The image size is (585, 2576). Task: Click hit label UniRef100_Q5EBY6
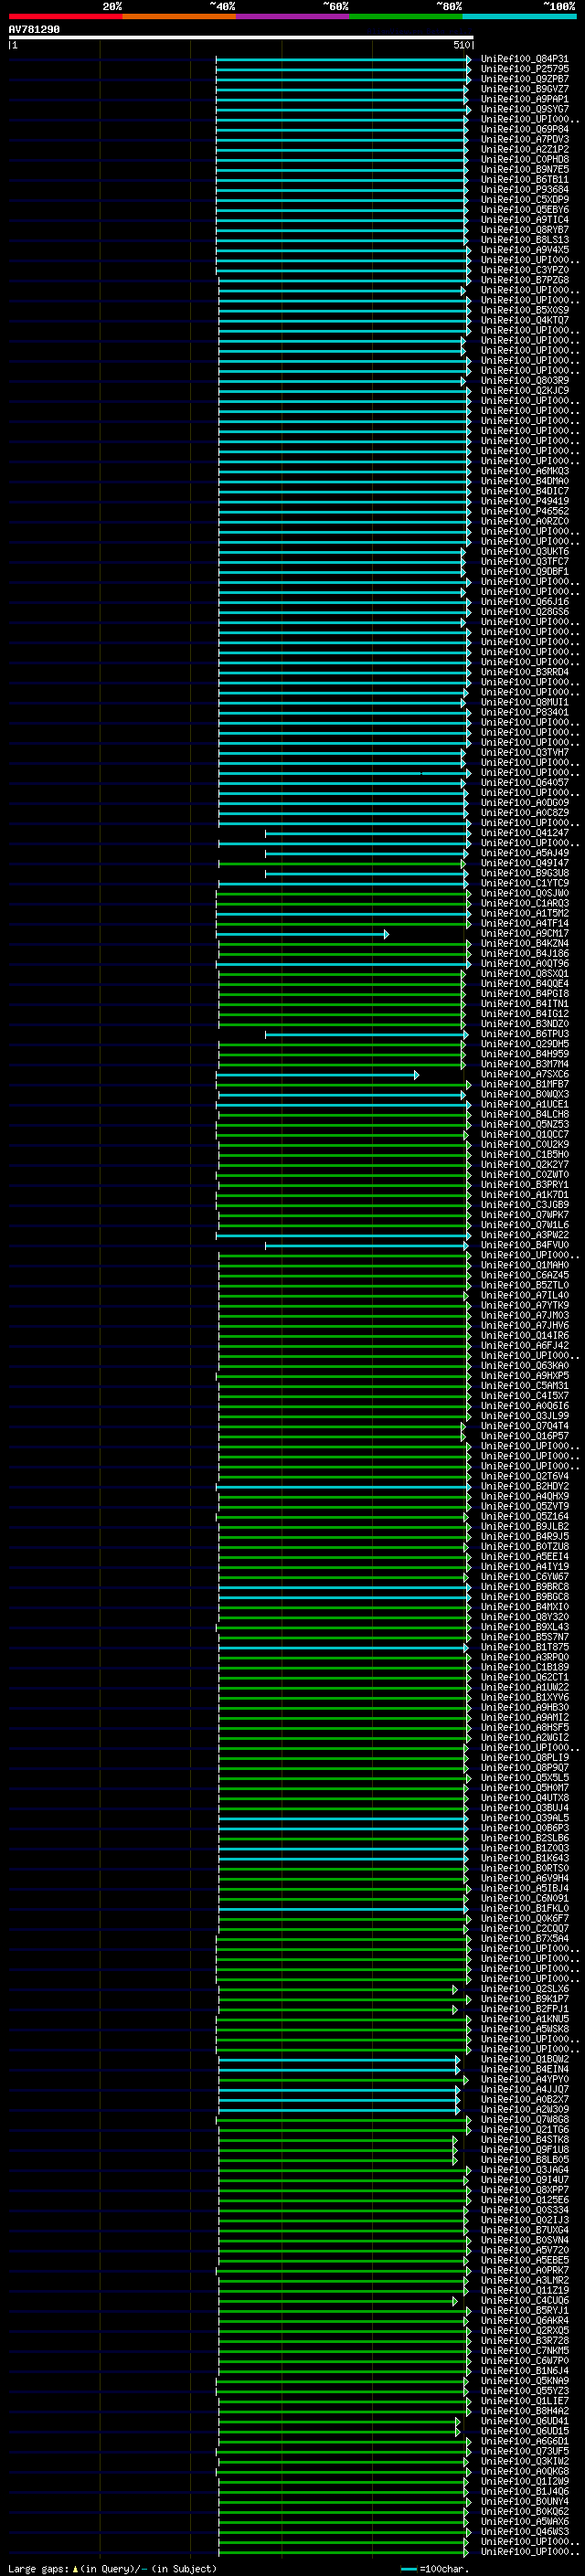pyautogui.click(x=525, y=210)
